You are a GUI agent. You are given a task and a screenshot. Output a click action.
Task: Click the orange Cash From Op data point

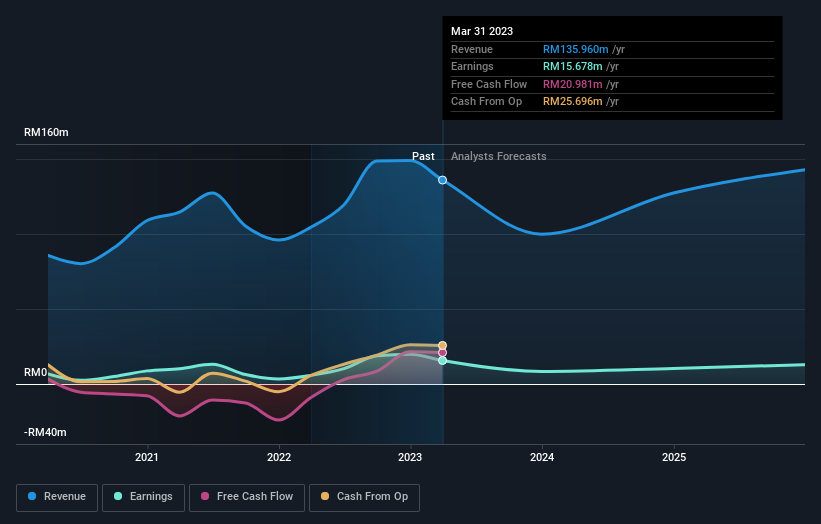click(442, 345)
